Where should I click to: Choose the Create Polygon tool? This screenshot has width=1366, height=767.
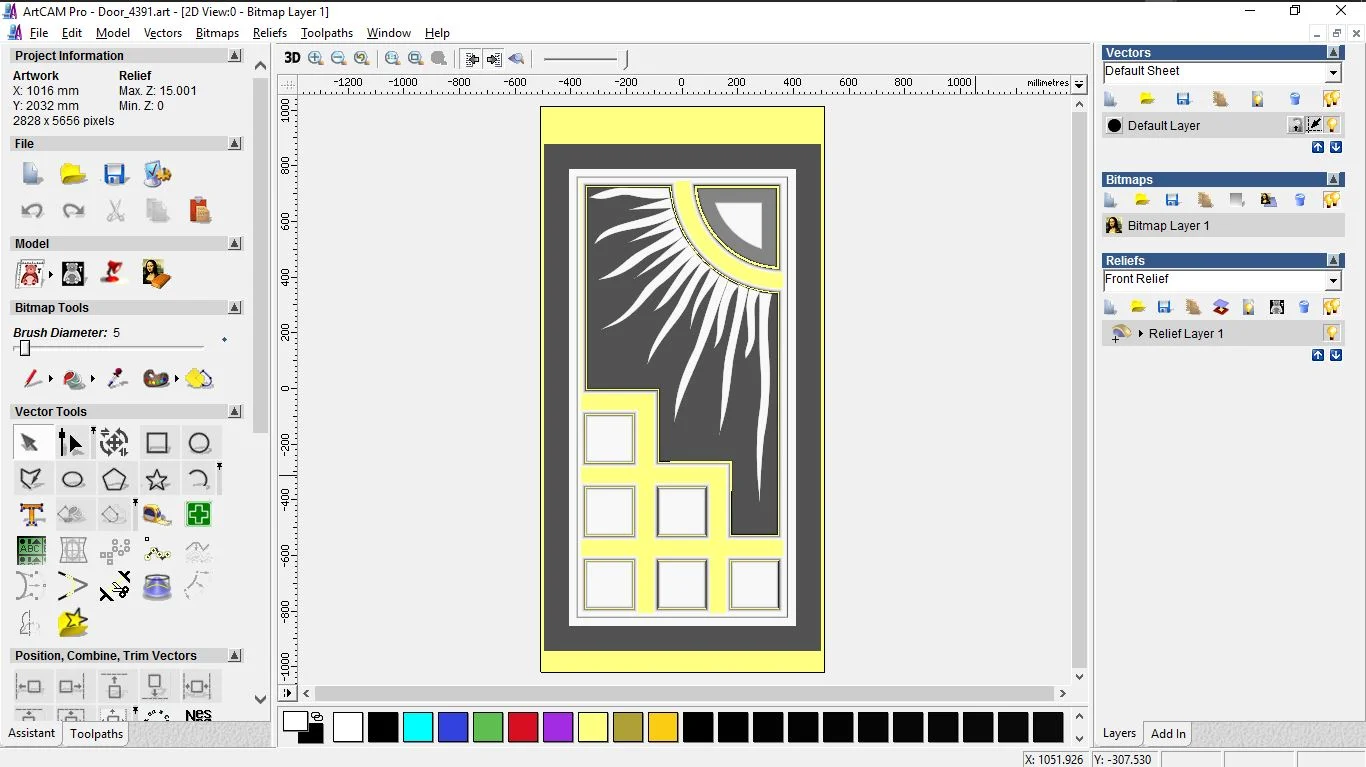point(114,479)
